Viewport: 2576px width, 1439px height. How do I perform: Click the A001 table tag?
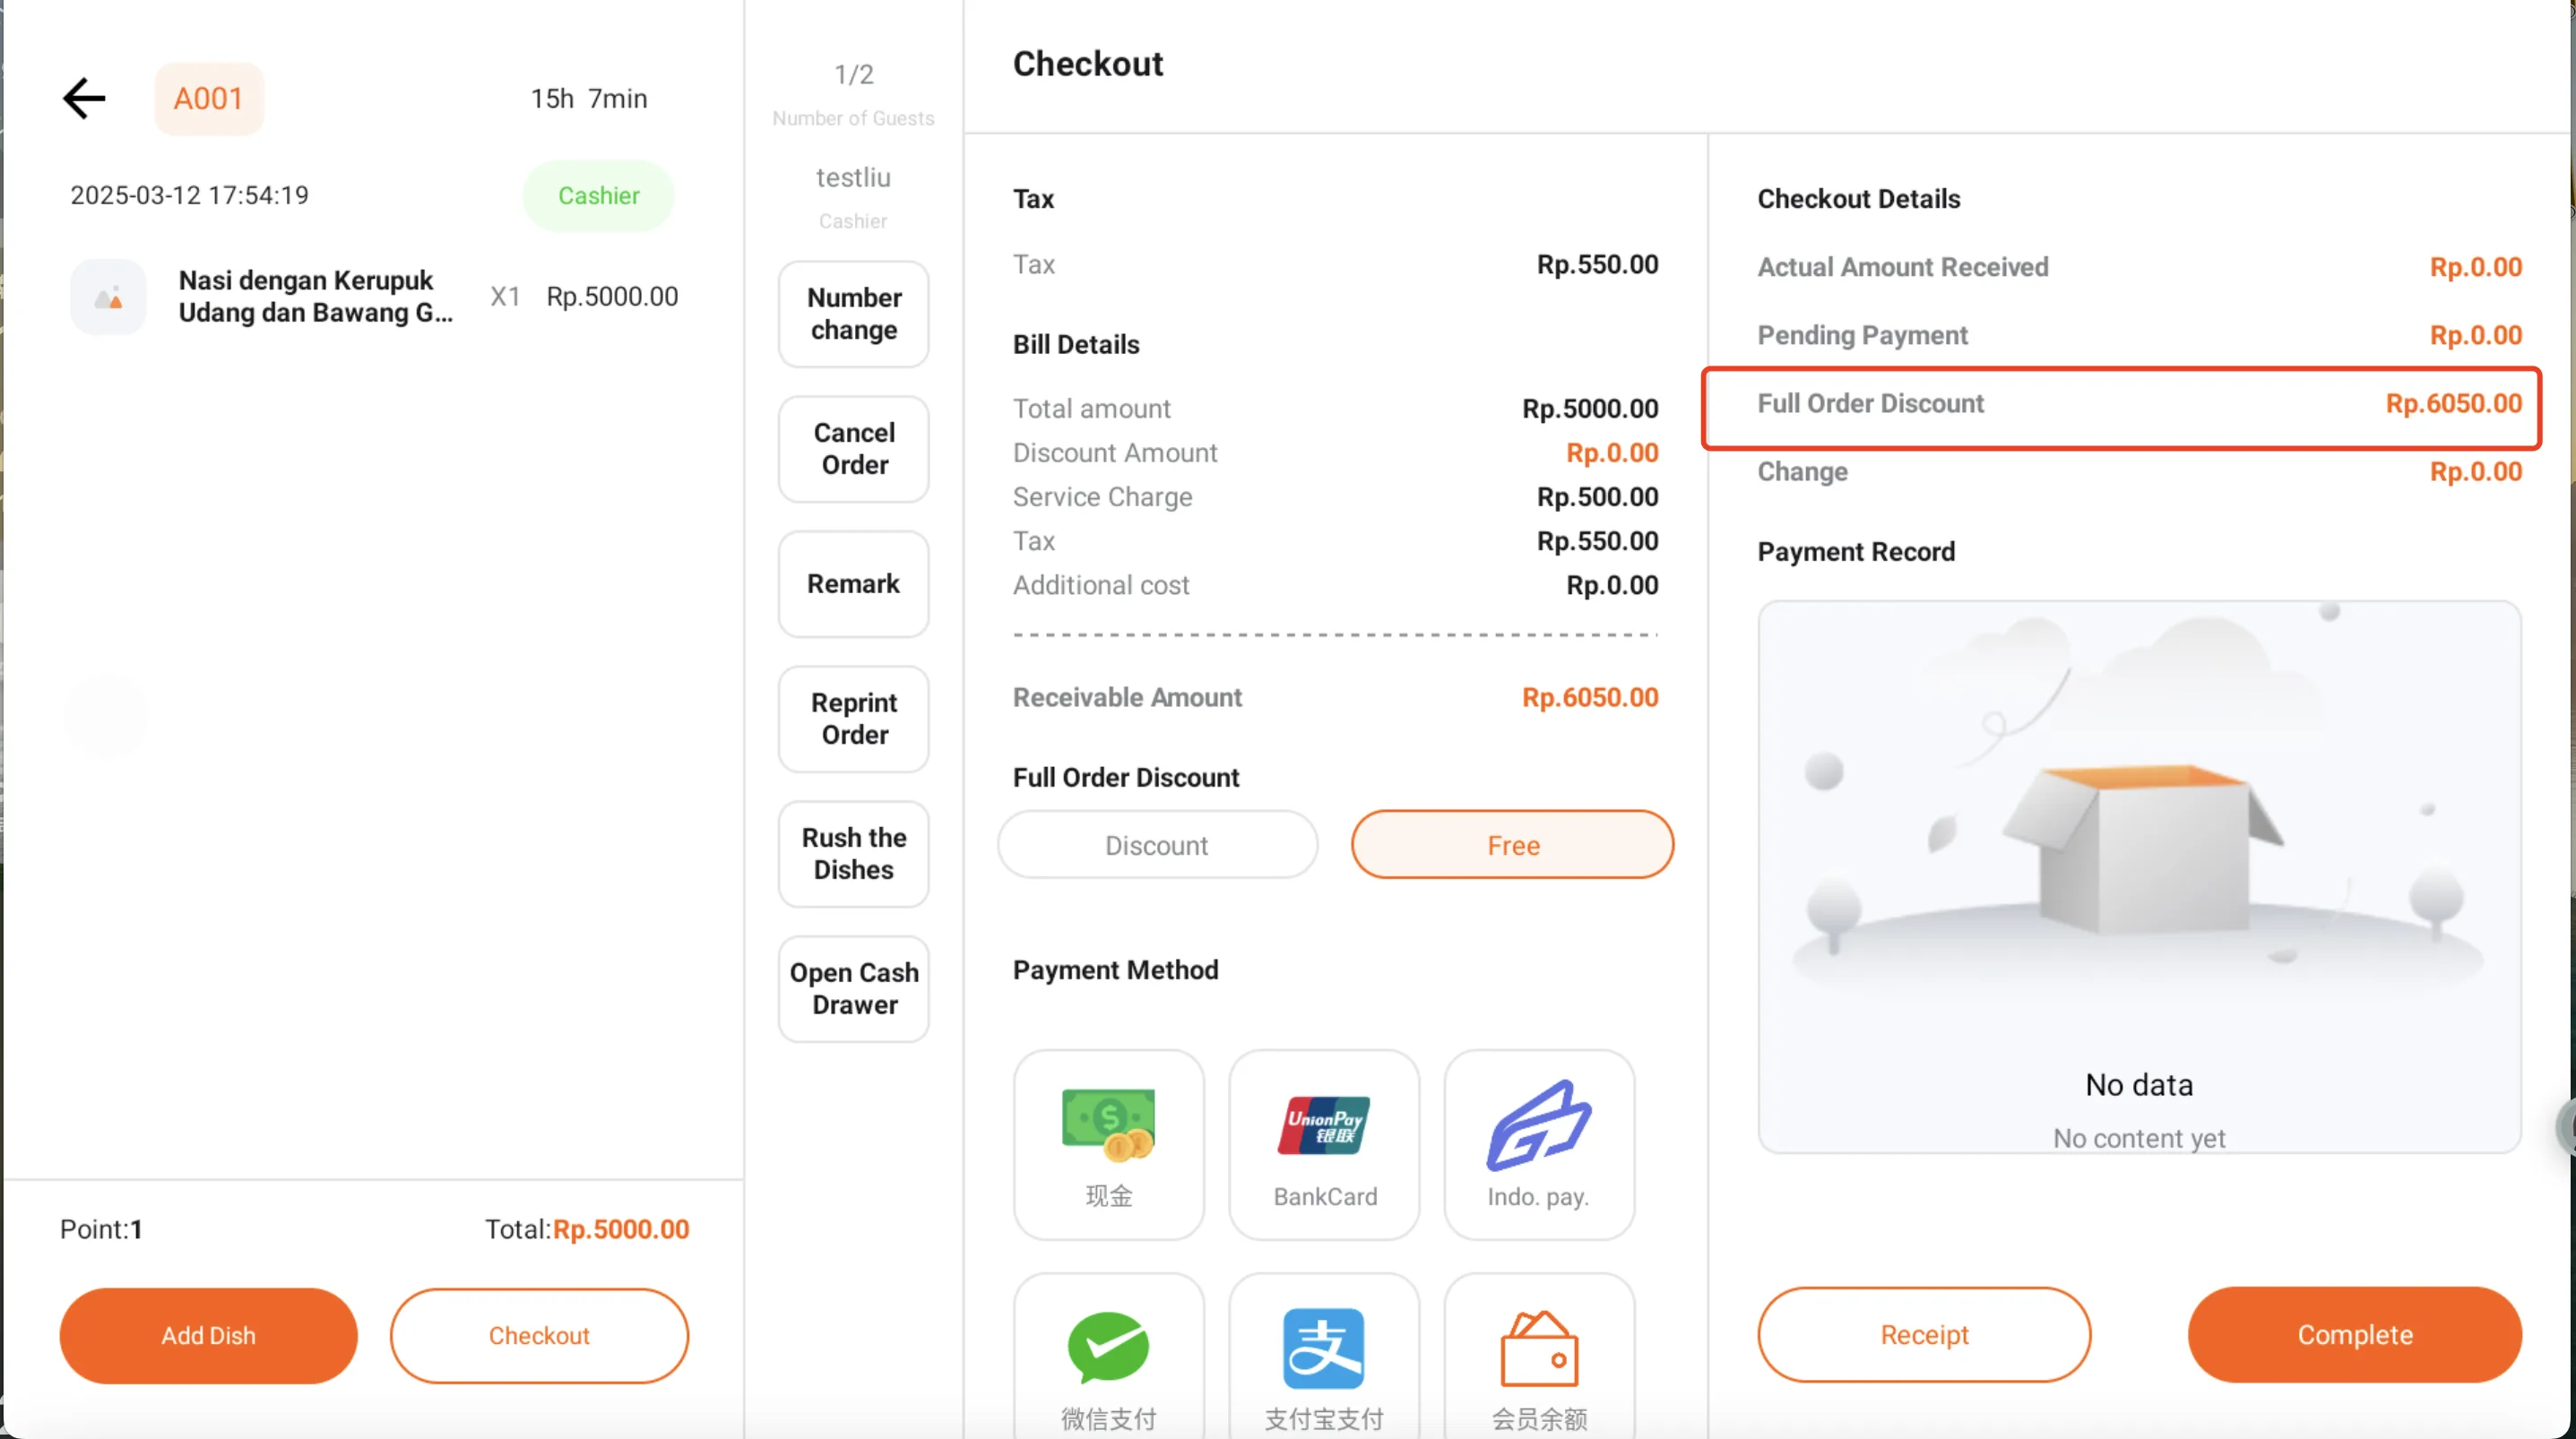pos(209,98)
